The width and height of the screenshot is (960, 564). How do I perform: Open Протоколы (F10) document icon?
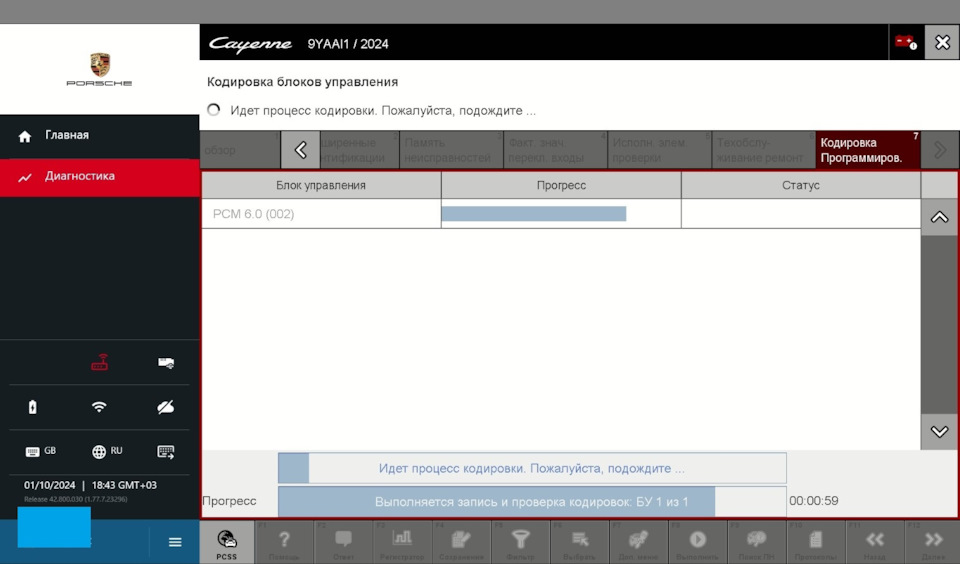click(x=816, y=543)
